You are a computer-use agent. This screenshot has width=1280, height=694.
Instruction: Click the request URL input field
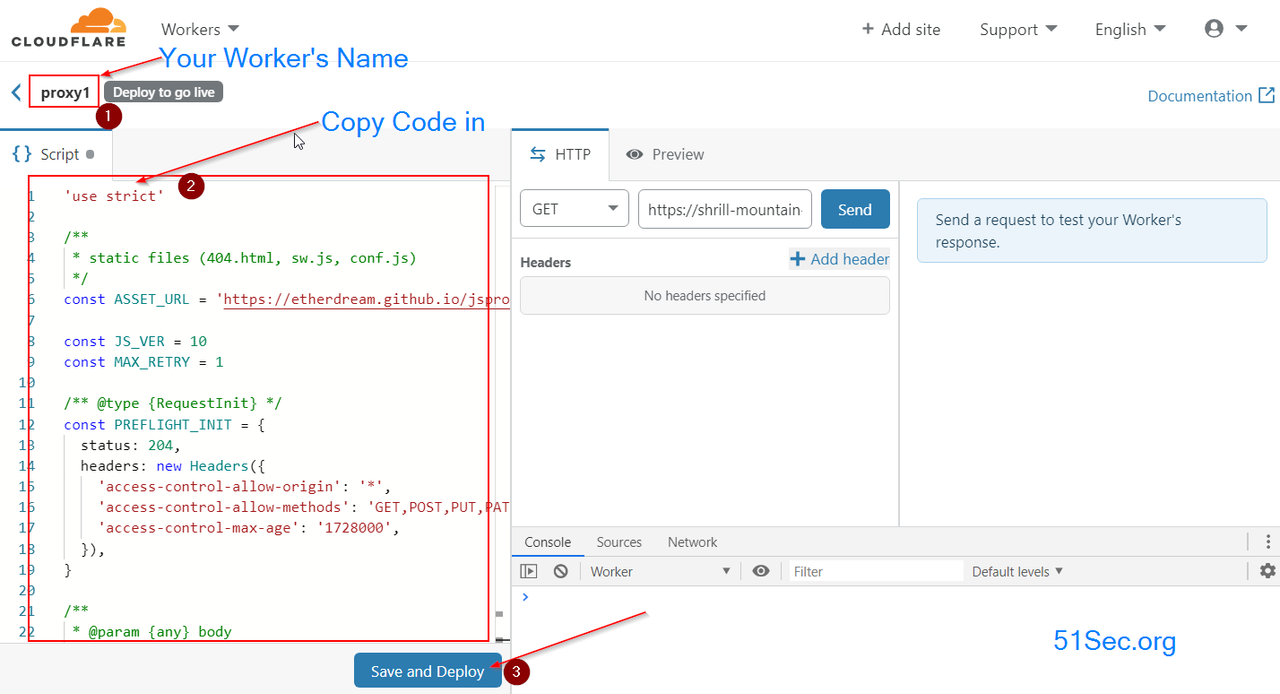[x=725, y=209]
